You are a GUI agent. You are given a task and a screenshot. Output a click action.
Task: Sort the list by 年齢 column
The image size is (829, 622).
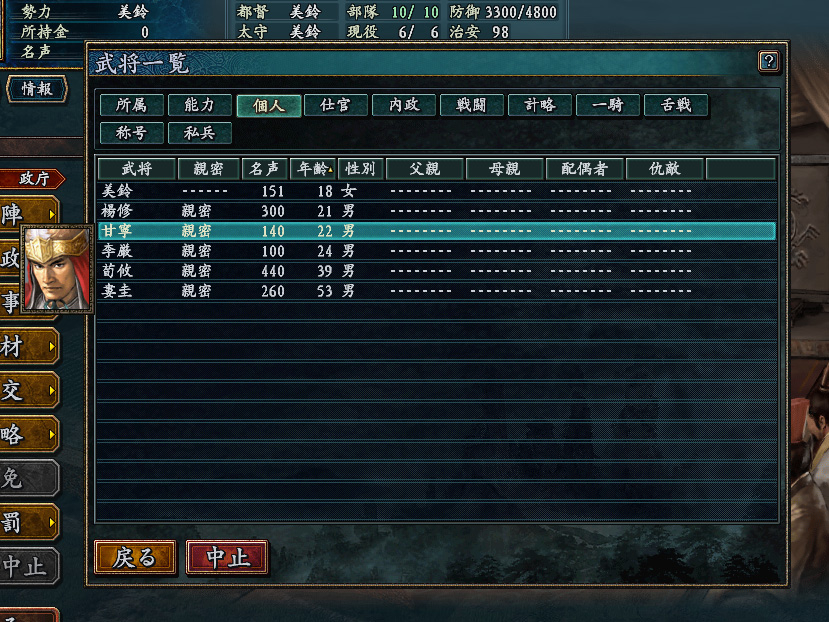[x=313, y=169]
